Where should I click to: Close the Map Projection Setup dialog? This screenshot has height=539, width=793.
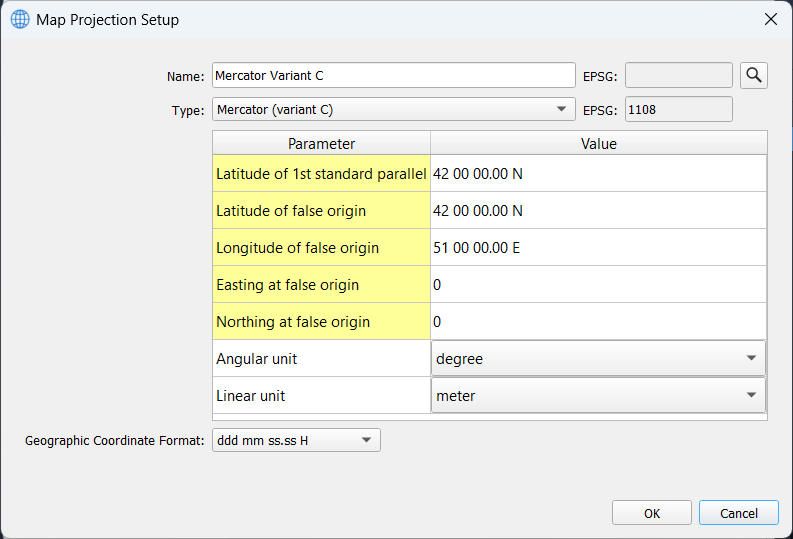[770, 19]
